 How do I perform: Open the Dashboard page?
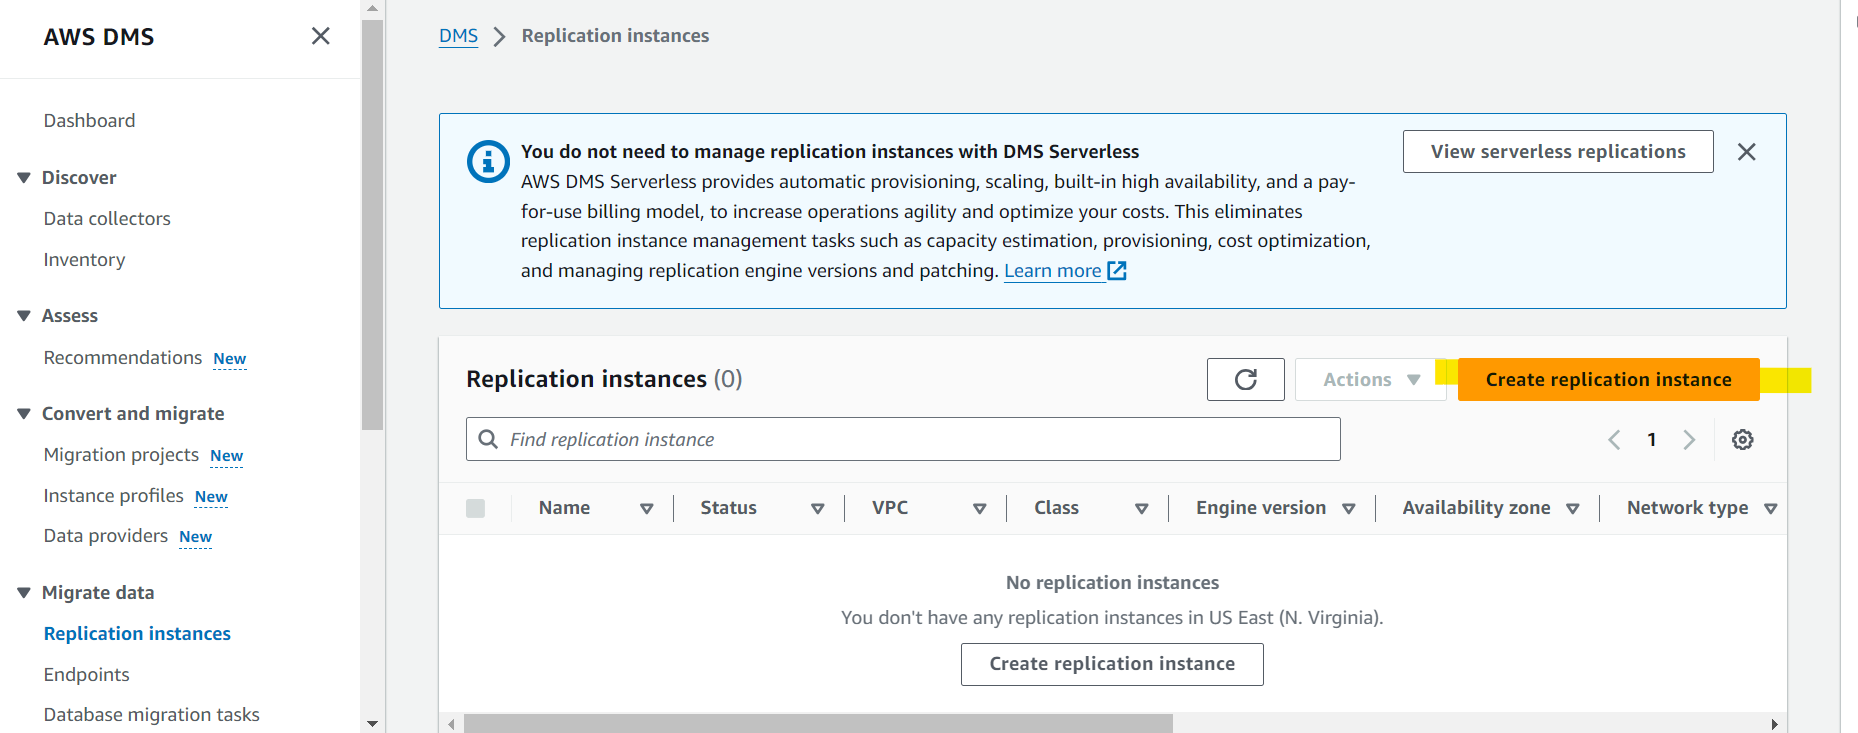(x=89, y=120)
